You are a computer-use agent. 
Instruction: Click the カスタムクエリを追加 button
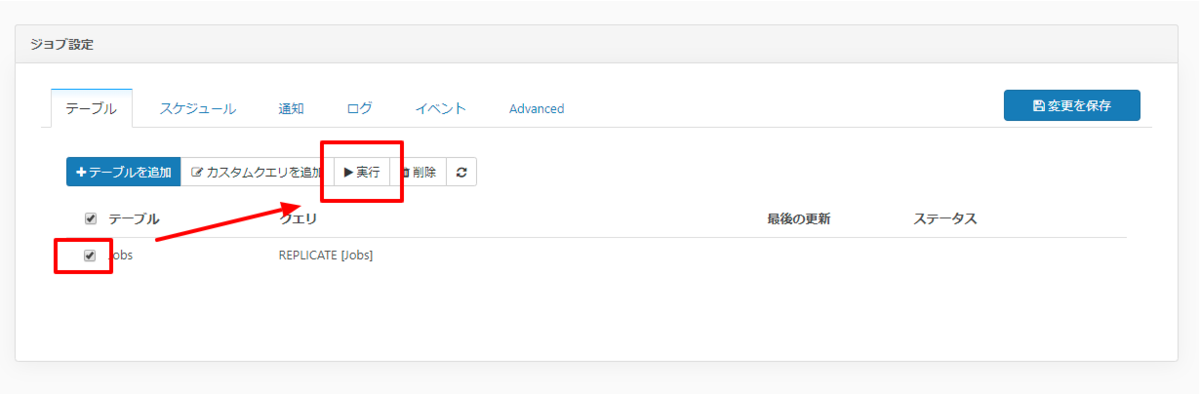pos(257,172)
